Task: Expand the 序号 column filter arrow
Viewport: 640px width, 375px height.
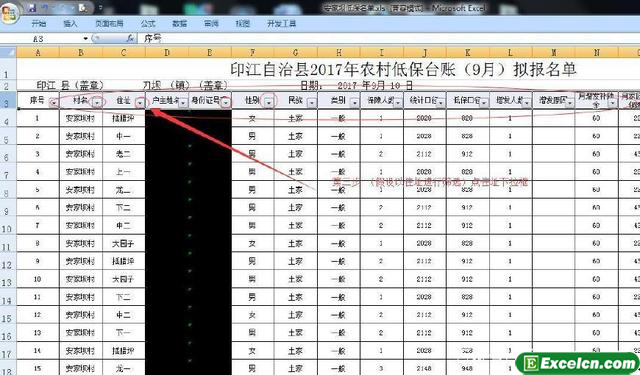Action: [54, 103]
